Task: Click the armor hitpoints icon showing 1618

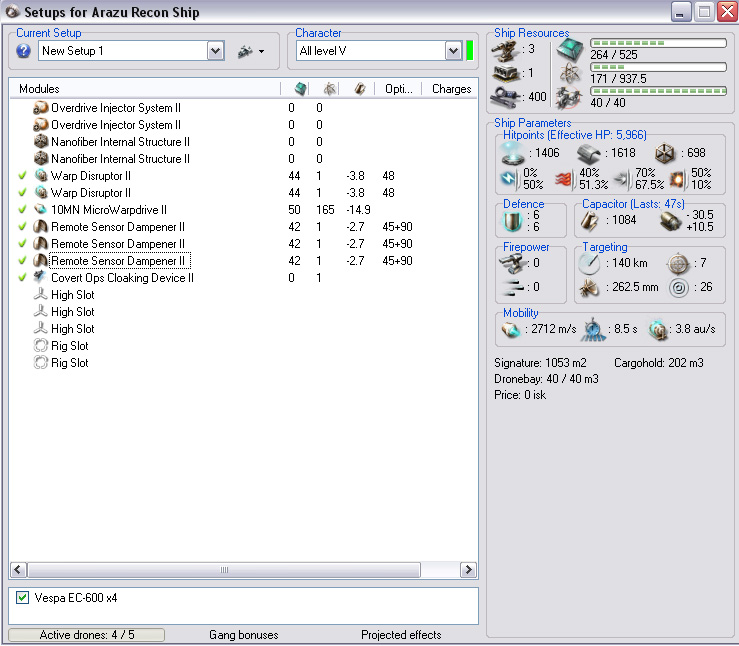Action: click(589, 153)
